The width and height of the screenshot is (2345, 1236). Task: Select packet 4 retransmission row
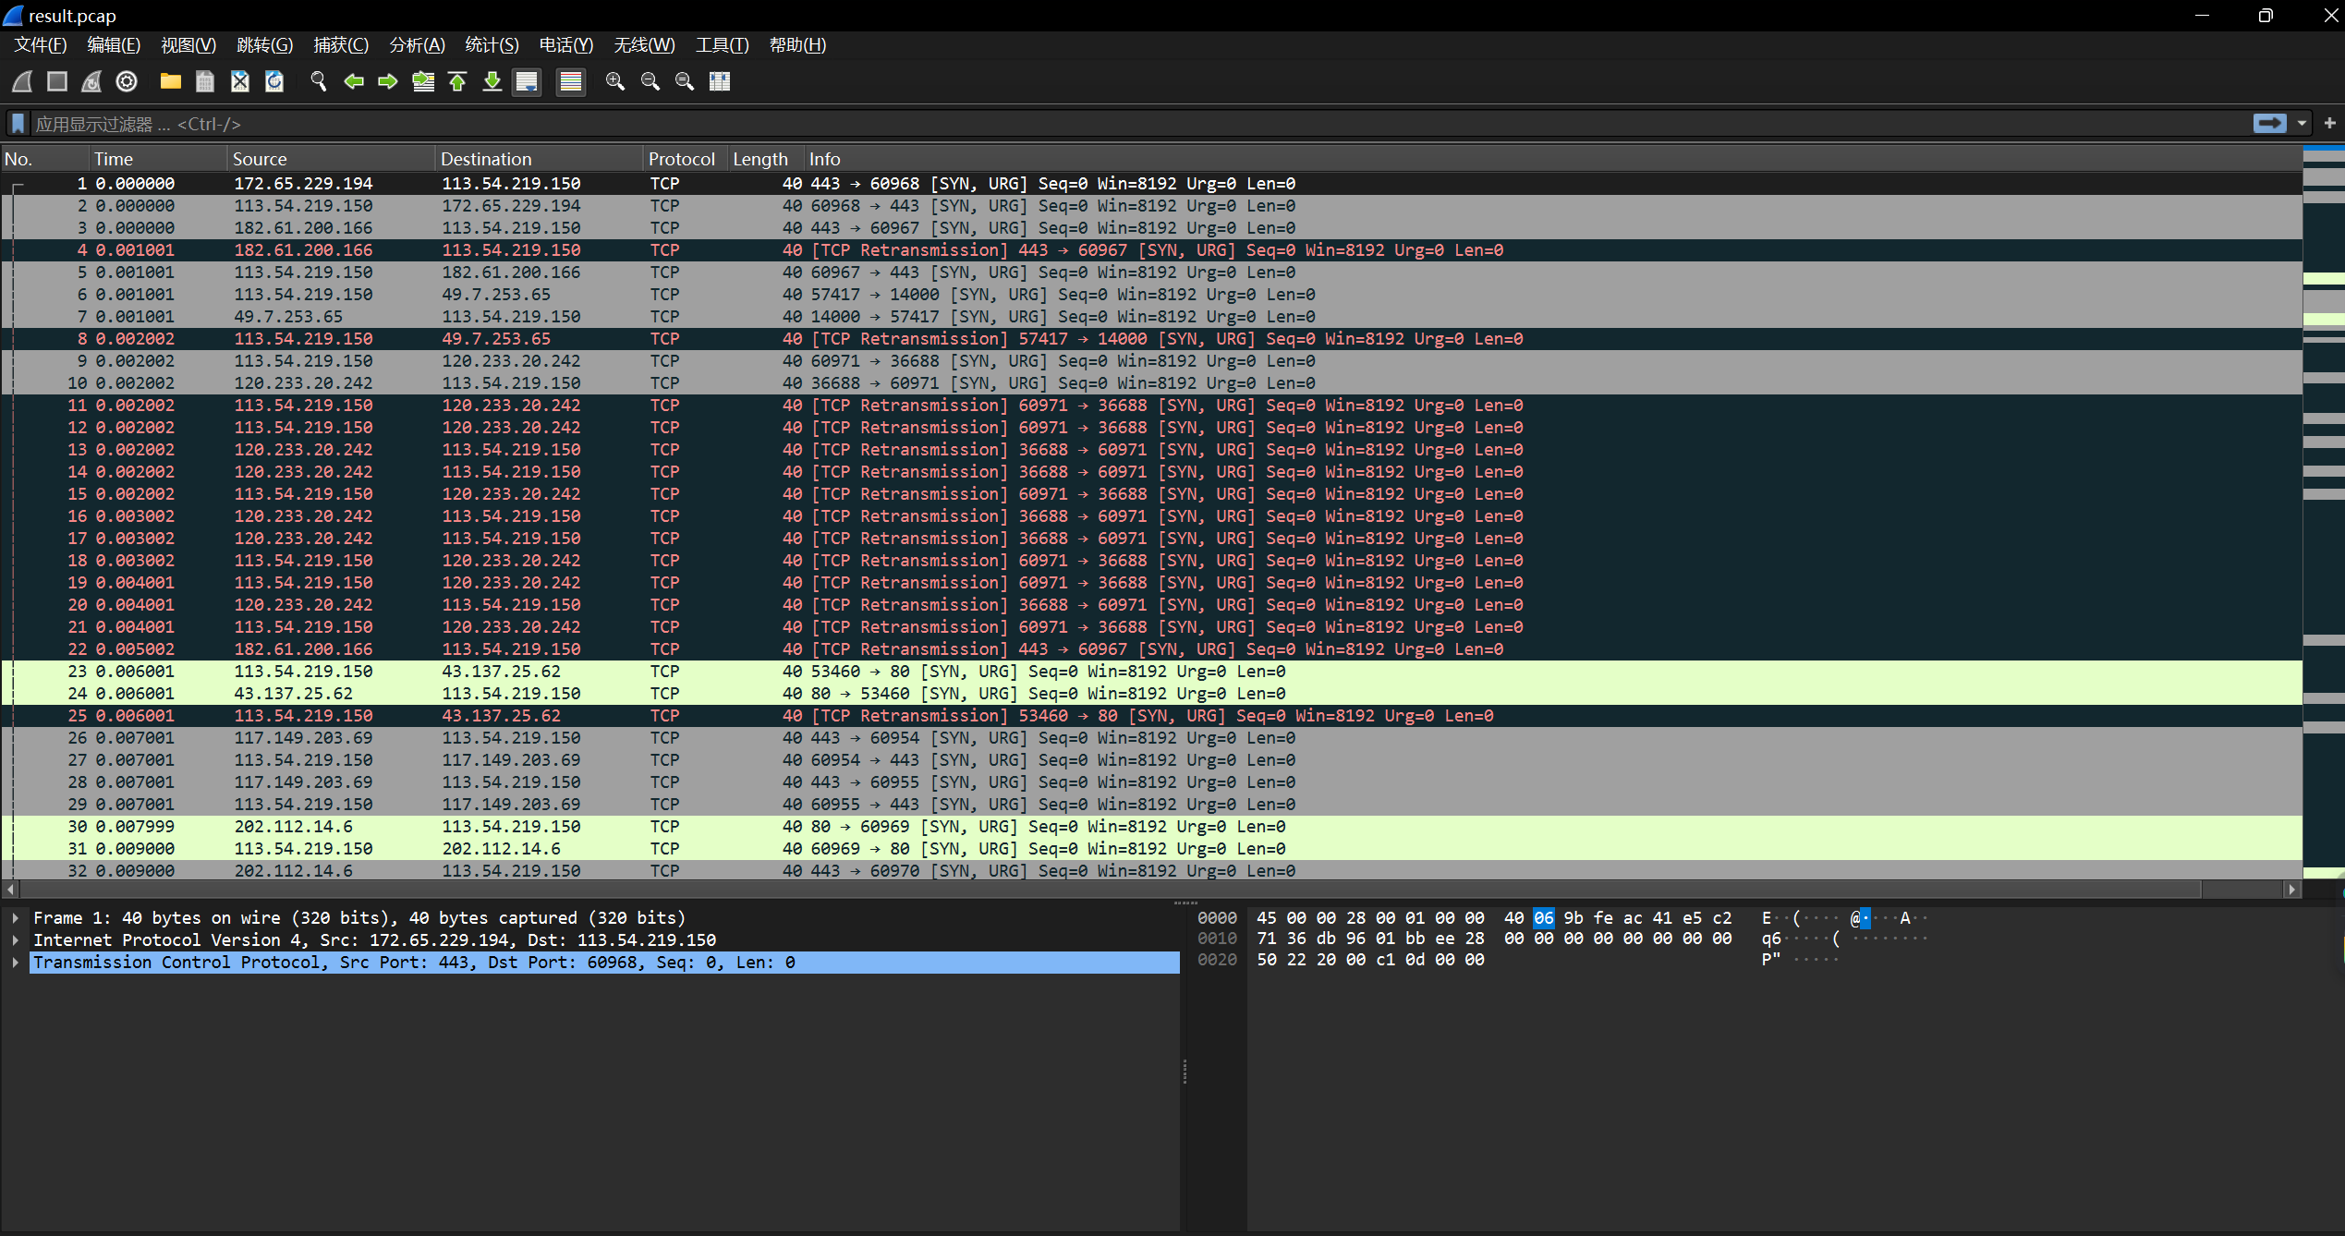1152,250
